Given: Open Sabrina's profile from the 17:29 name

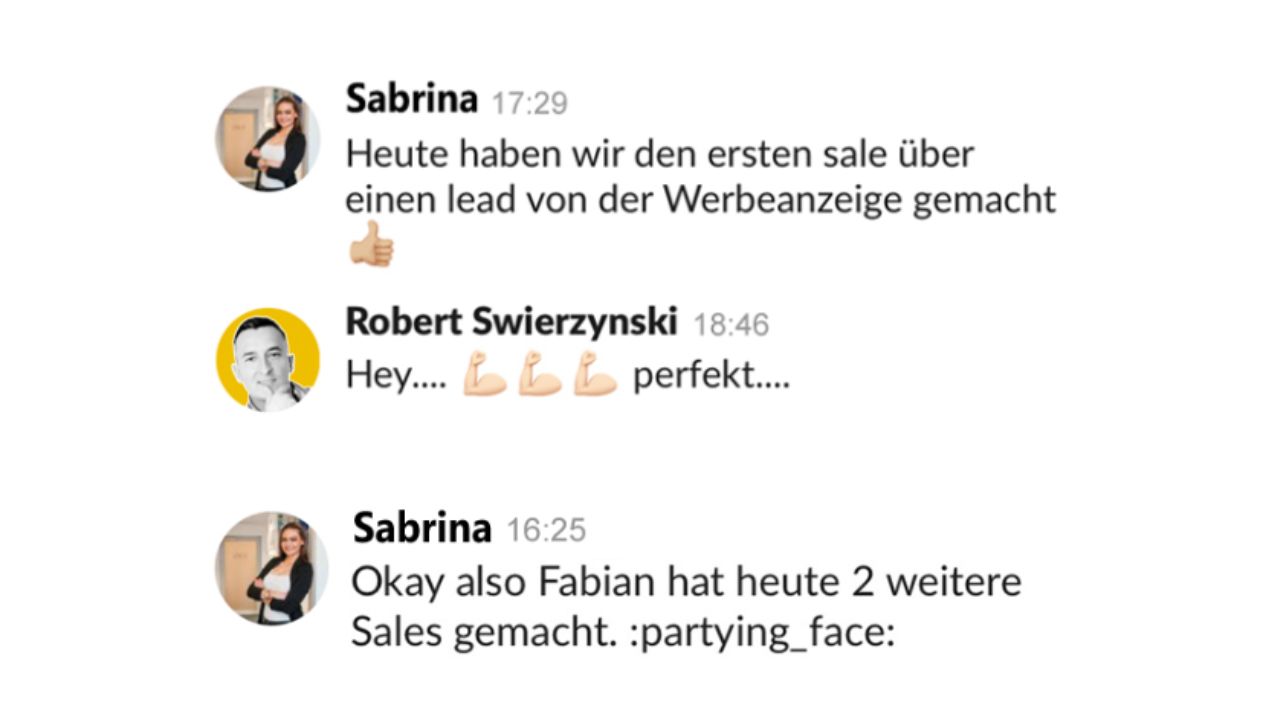Looking at the screenshot, I should (x=411, y=99).
